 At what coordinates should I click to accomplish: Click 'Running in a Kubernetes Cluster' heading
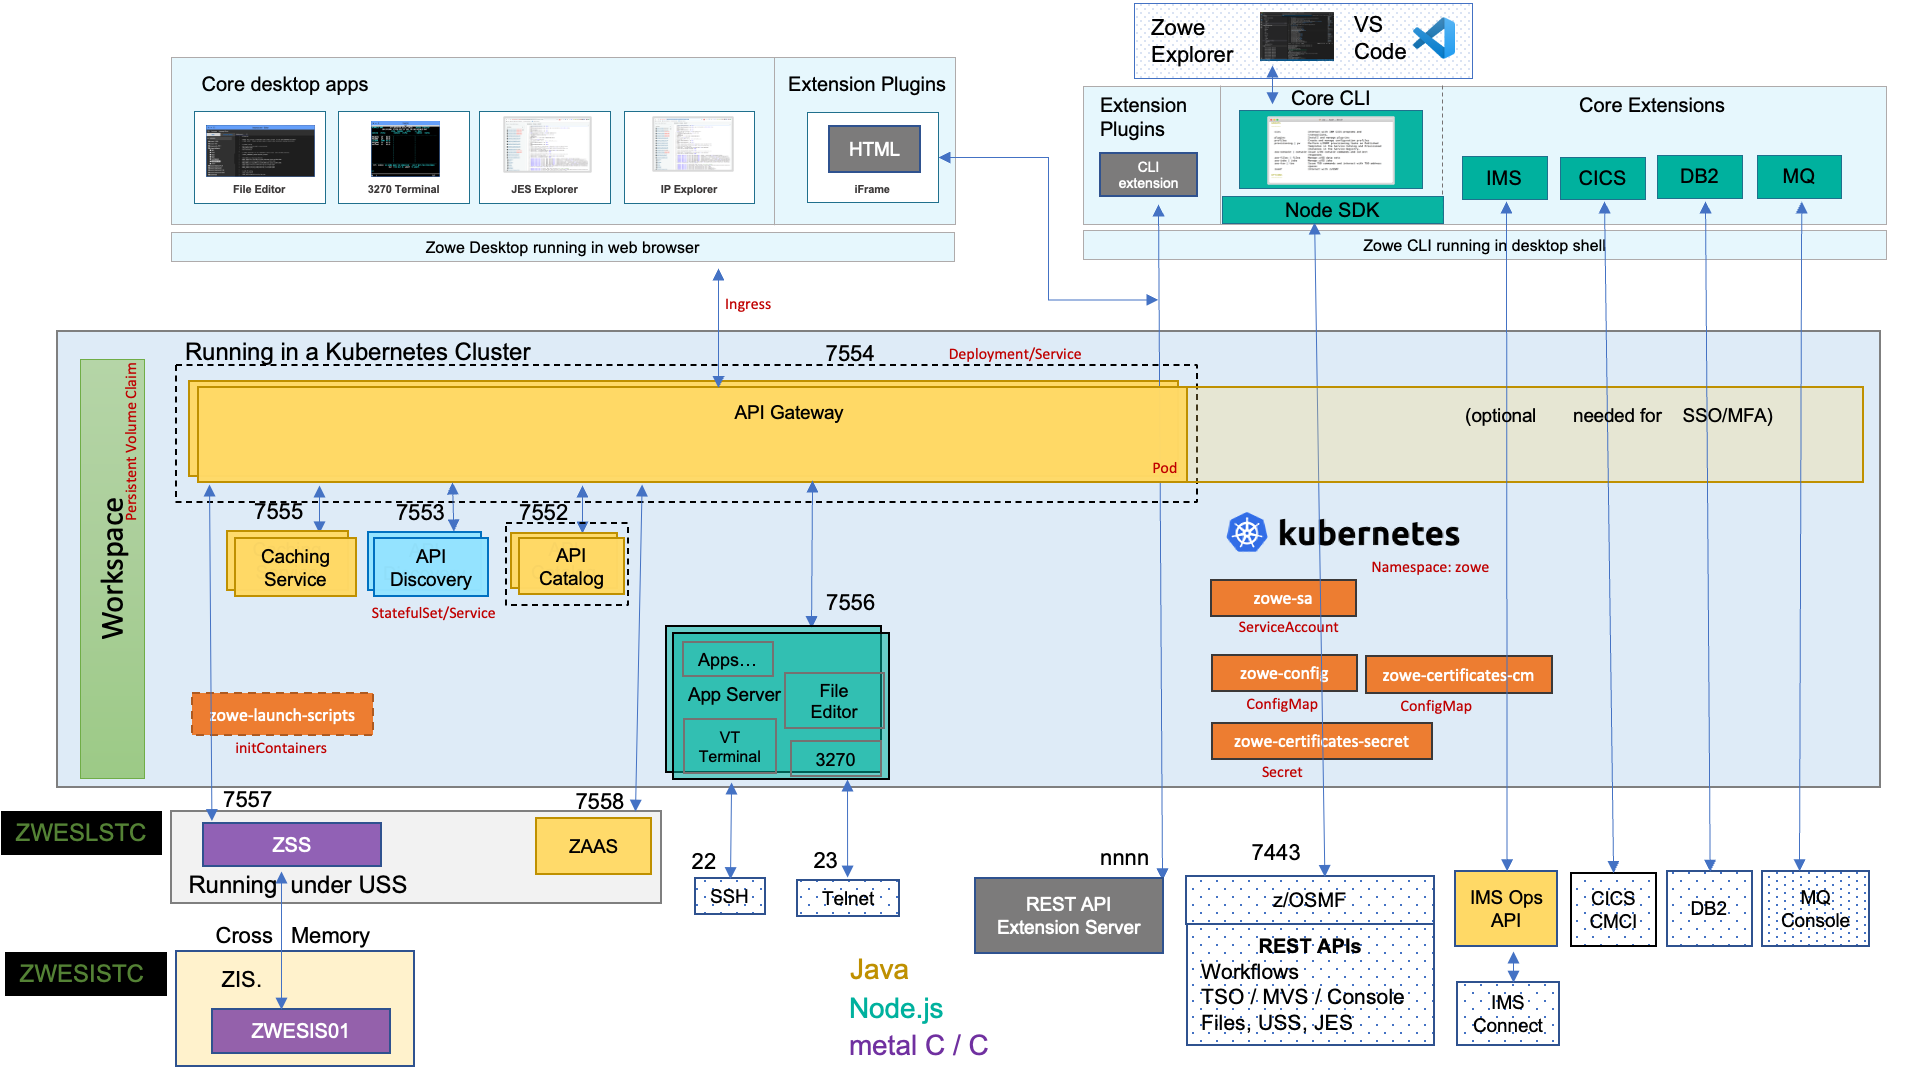(x=357, y=352)
